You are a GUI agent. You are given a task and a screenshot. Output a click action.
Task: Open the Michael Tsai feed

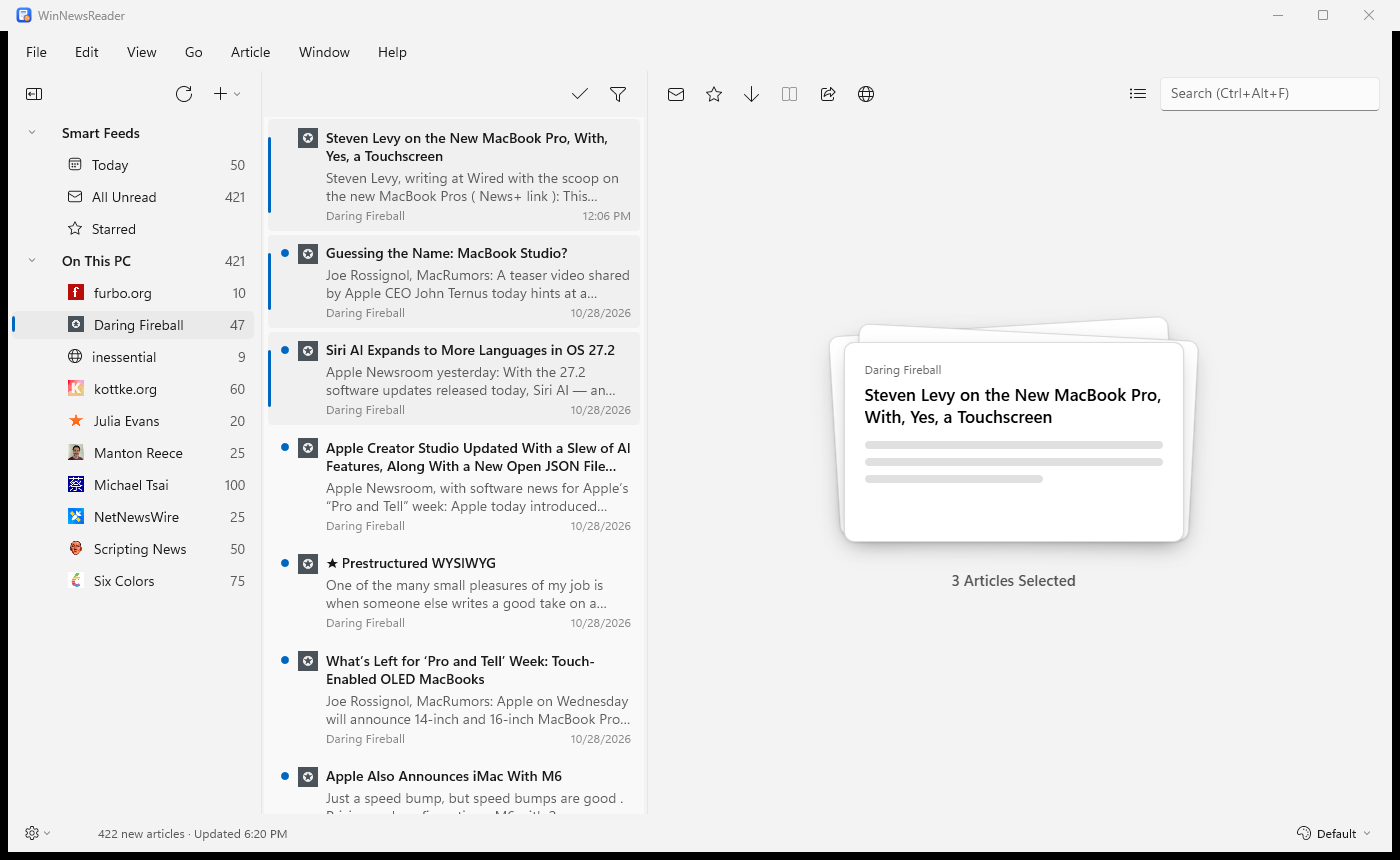pos(133,485)
